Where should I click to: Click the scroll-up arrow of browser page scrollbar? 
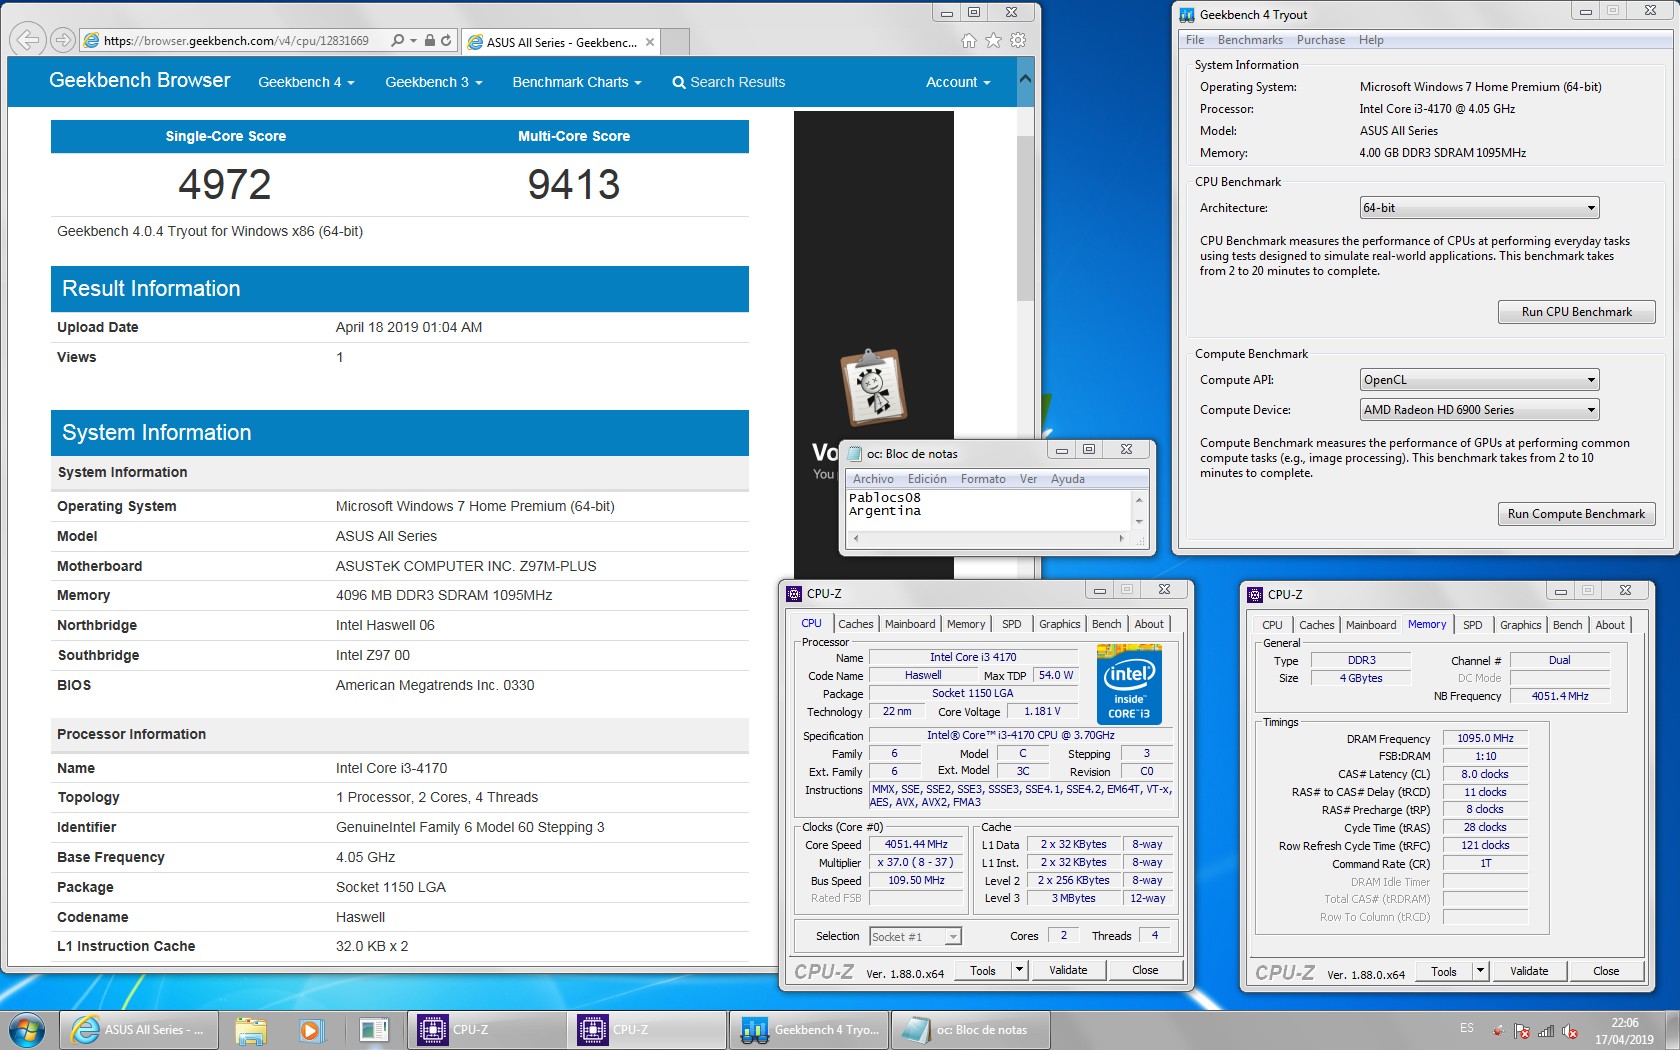click(1025, 79)
